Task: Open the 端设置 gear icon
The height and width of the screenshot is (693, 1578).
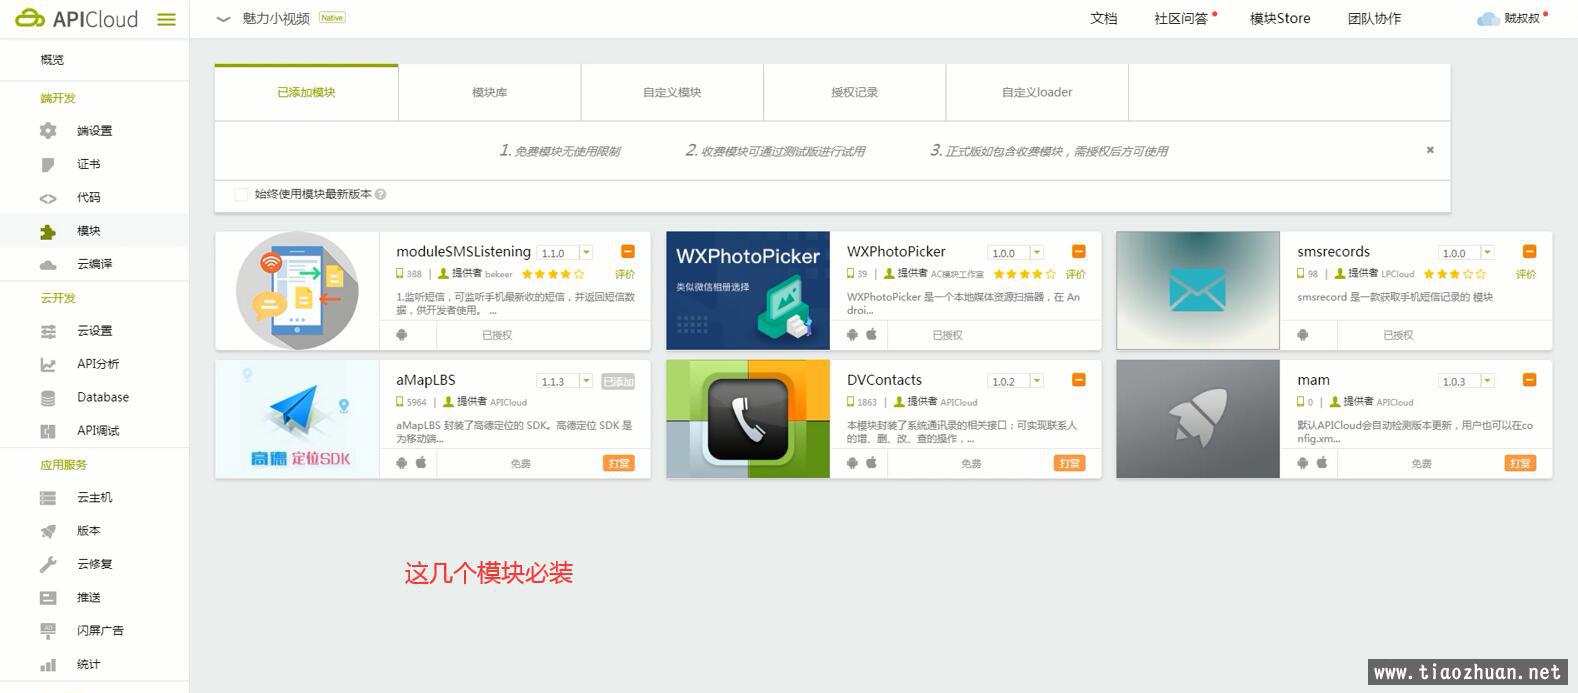Action: (48, 131)
